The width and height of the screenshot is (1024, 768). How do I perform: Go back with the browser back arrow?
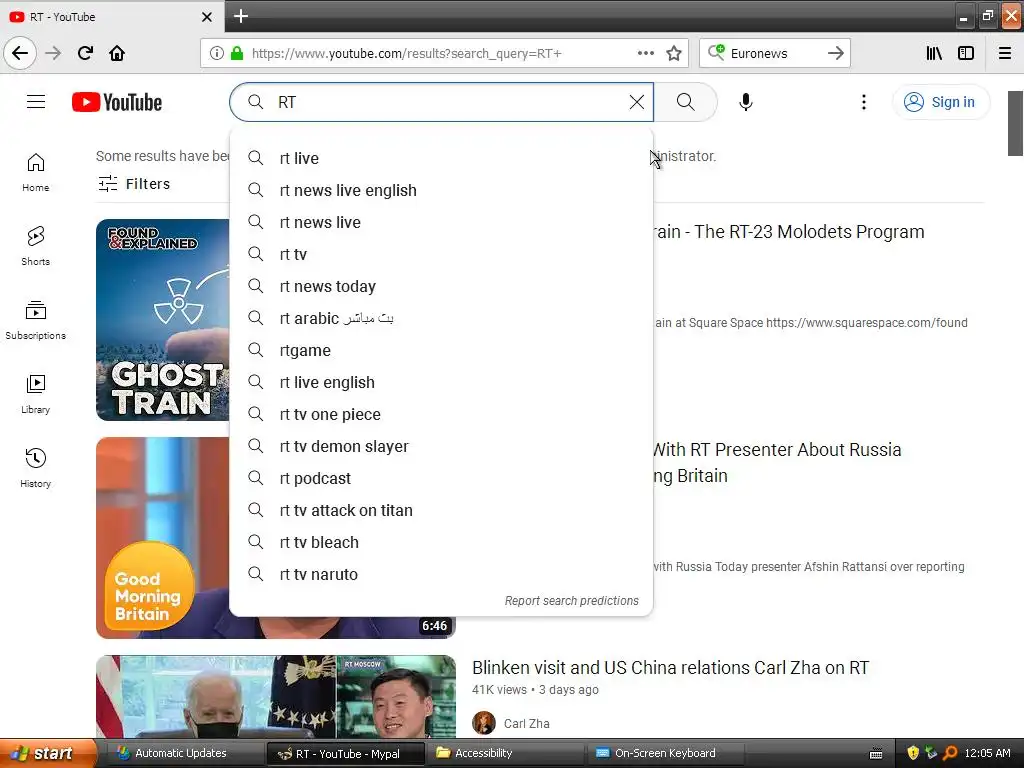(20, 53)
